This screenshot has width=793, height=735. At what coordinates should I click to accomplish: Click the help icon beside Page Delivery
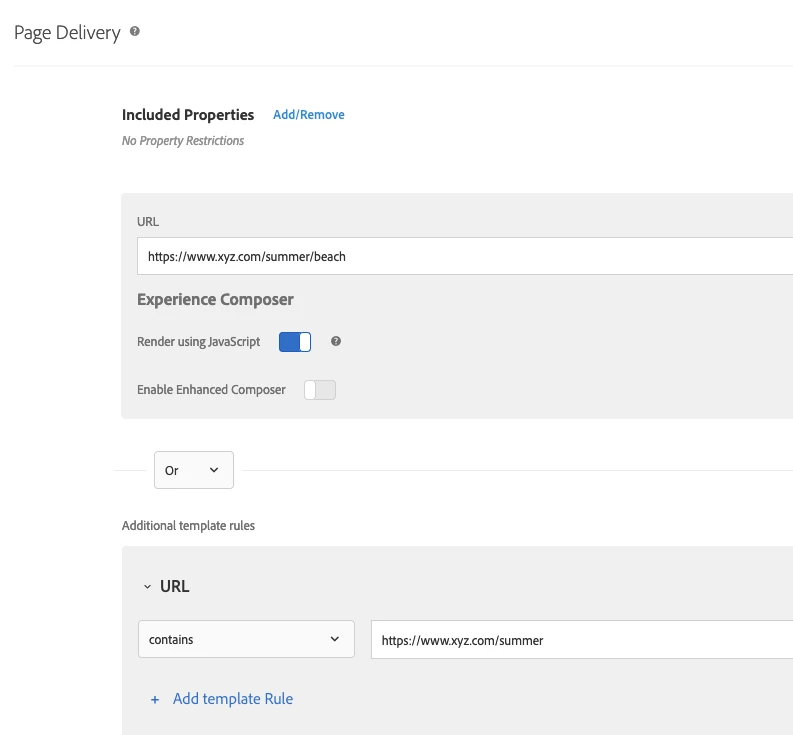click(x=135, y=32)
